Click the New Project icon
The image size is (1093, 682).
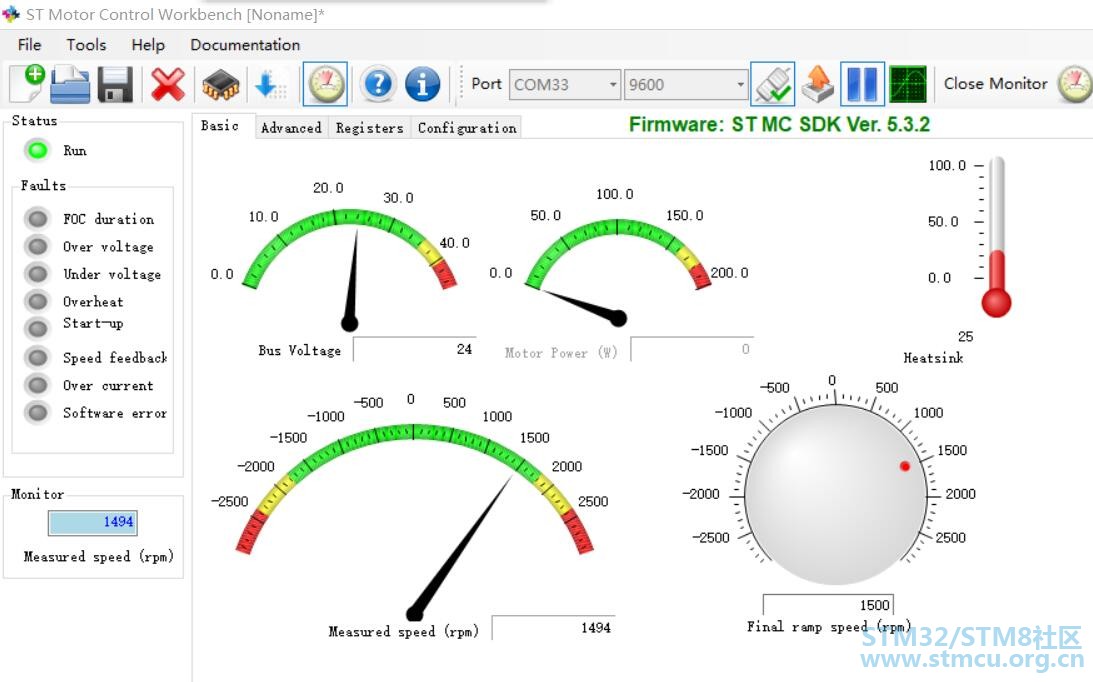coord(26,84)
